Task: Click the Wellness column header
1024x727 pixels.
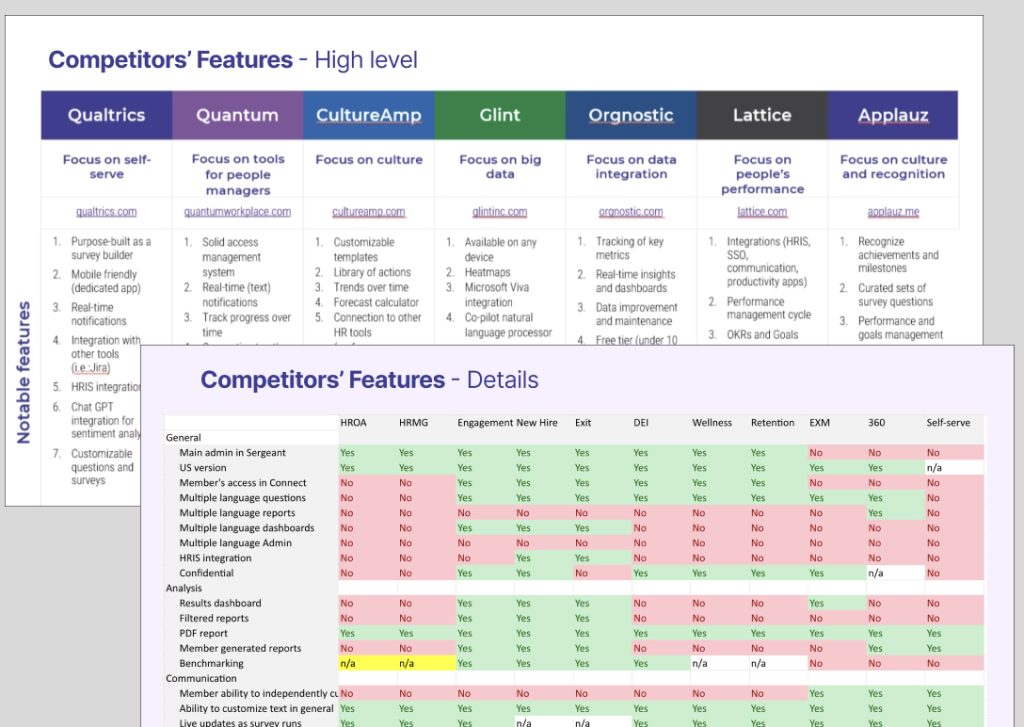Action: coord(712,423)
